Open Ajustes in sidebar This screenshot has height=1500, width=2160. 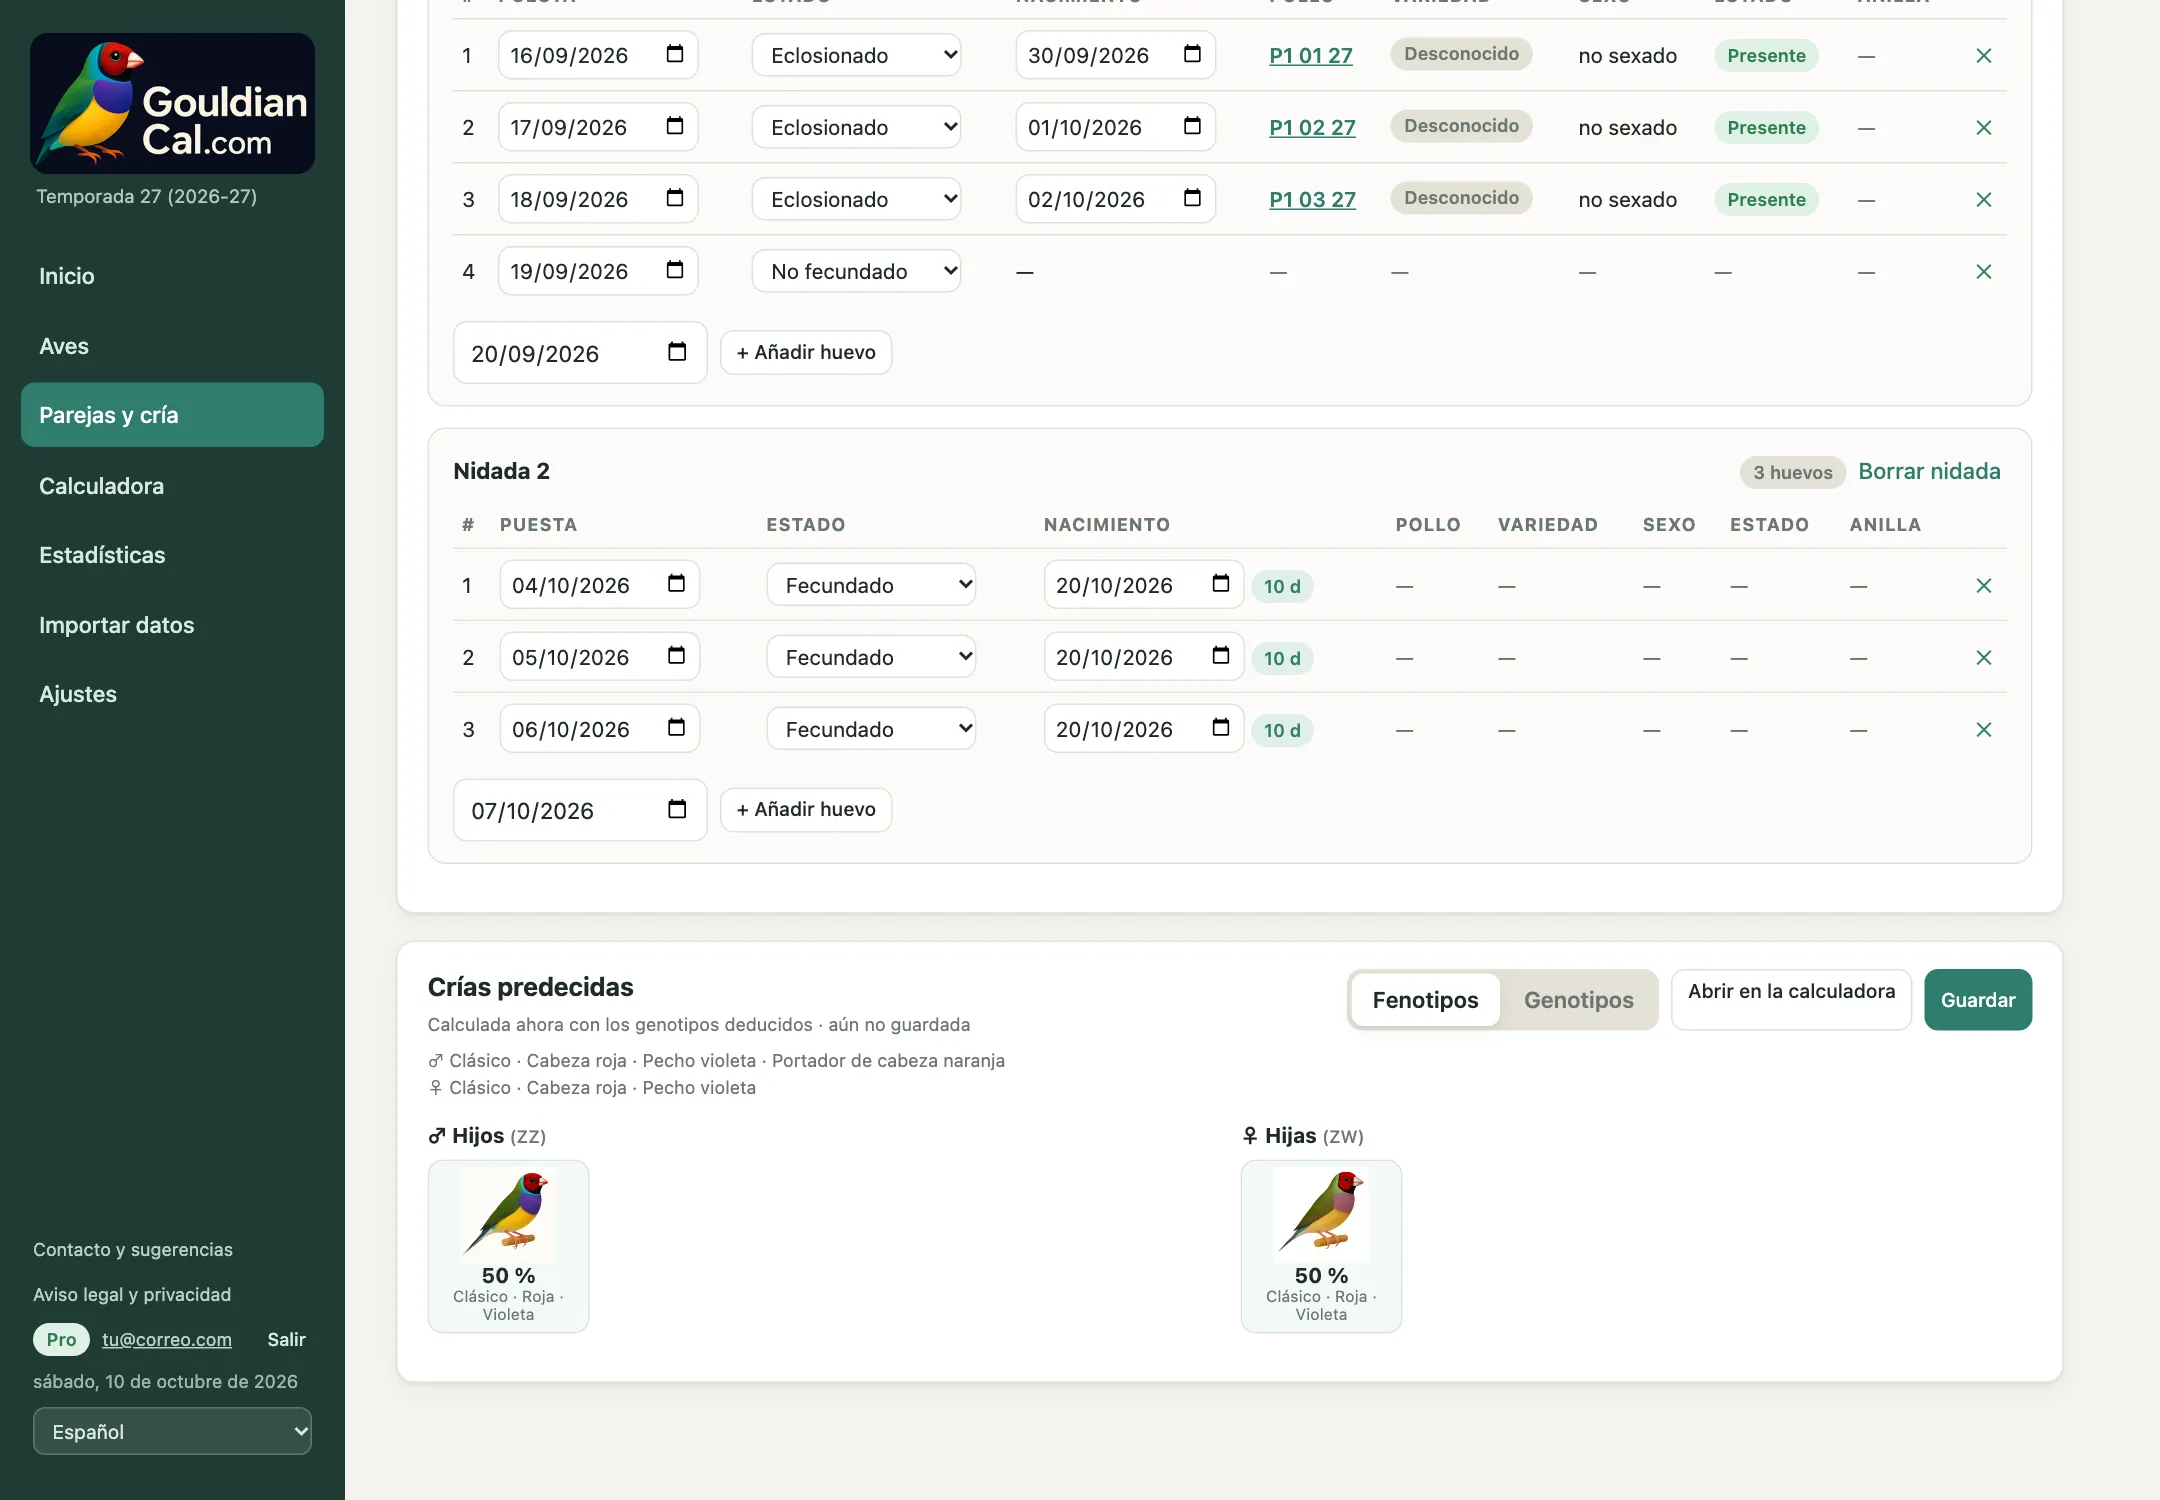click(x=172, y=694)
